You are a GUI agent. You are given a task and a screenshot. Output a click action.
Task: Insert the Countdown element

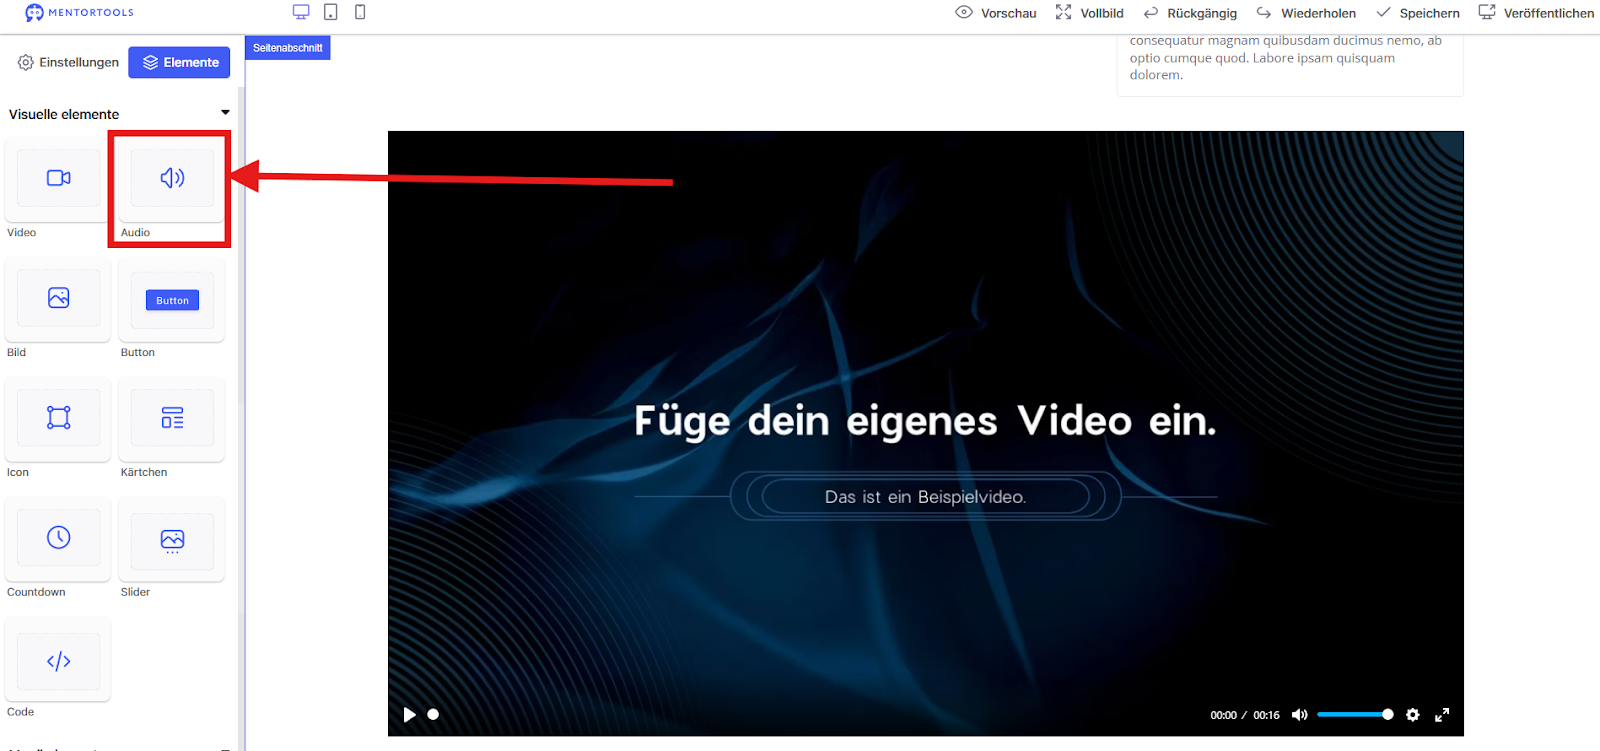tap(58, 540)
